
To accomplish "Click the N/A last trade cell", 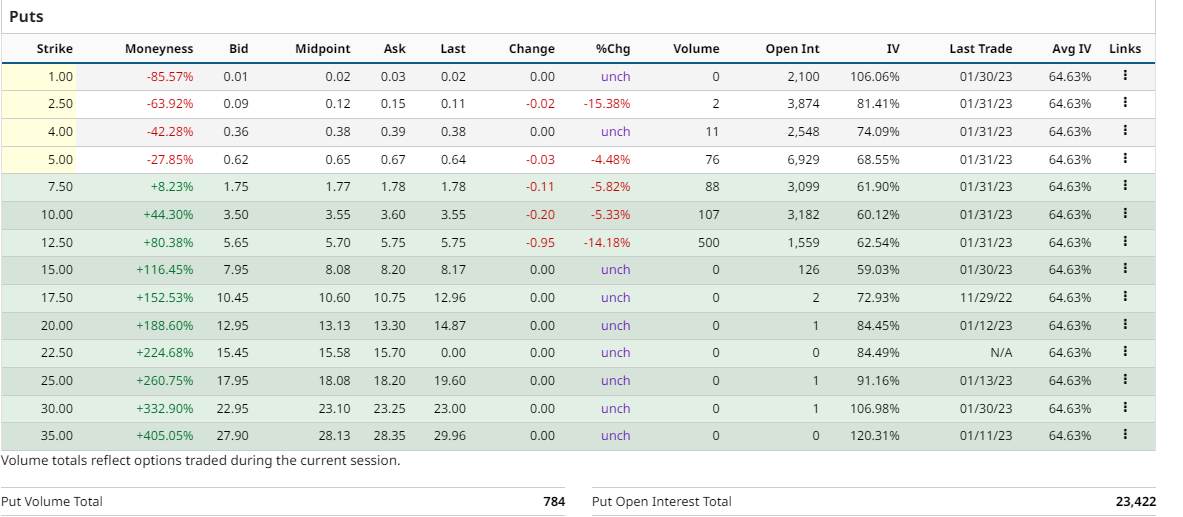I will 1001,353.
